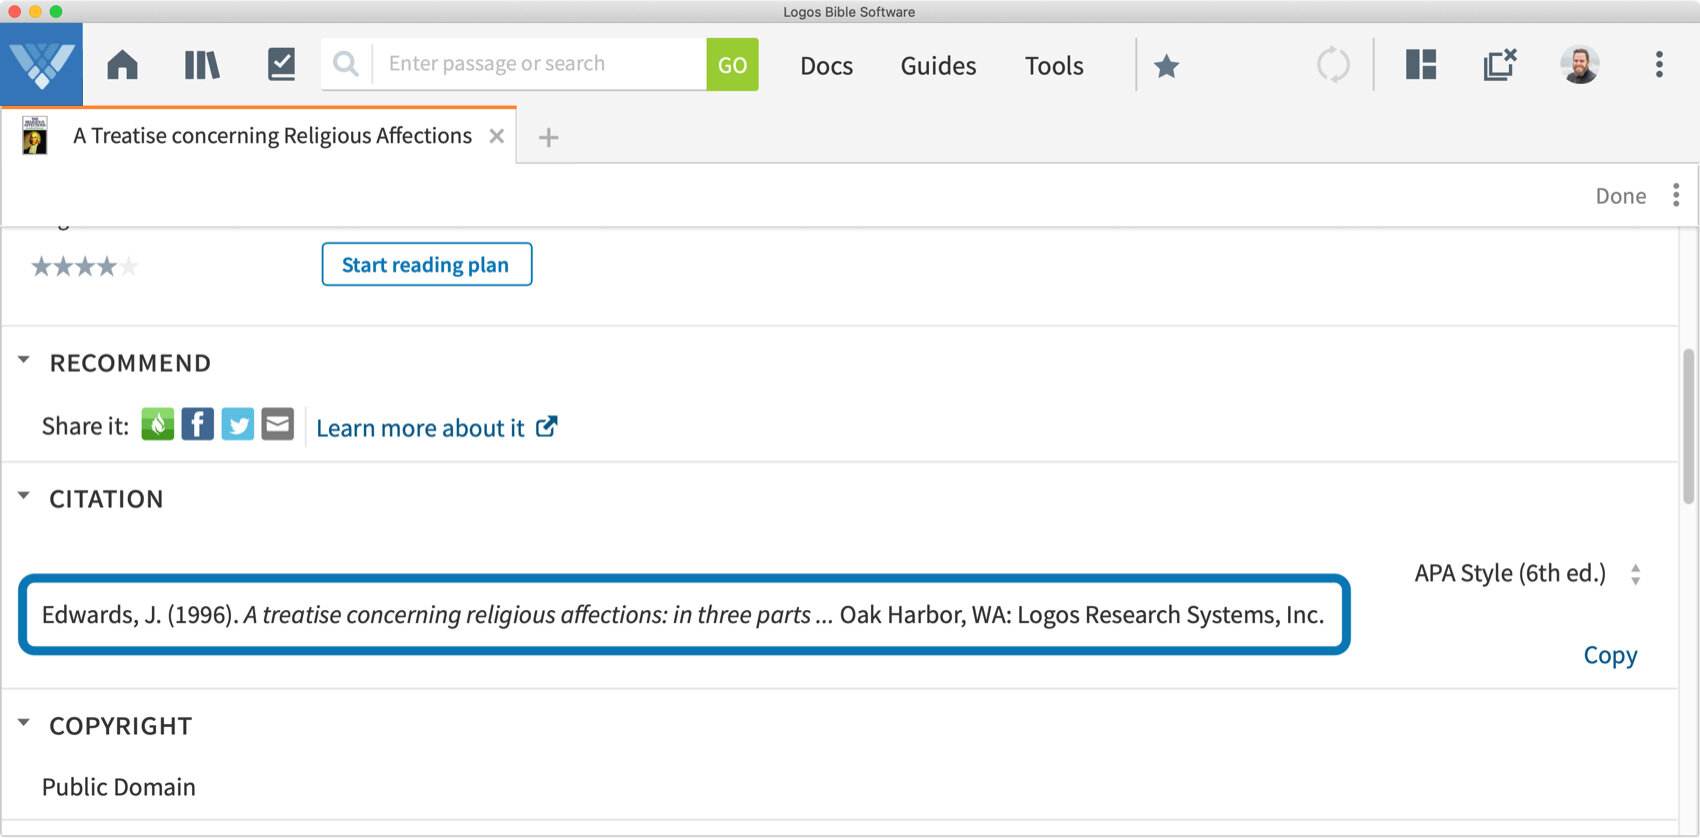Collapse the COPYRIGHT section
This screenshot has height=838, width=1700.
click(24, 723)
